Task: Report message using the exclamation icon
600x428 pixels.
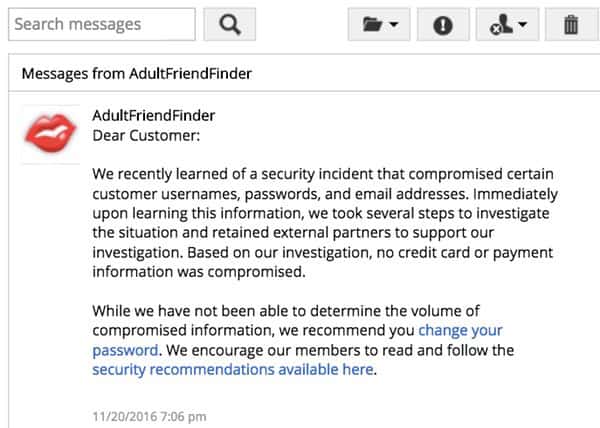Action: (441, 25)
